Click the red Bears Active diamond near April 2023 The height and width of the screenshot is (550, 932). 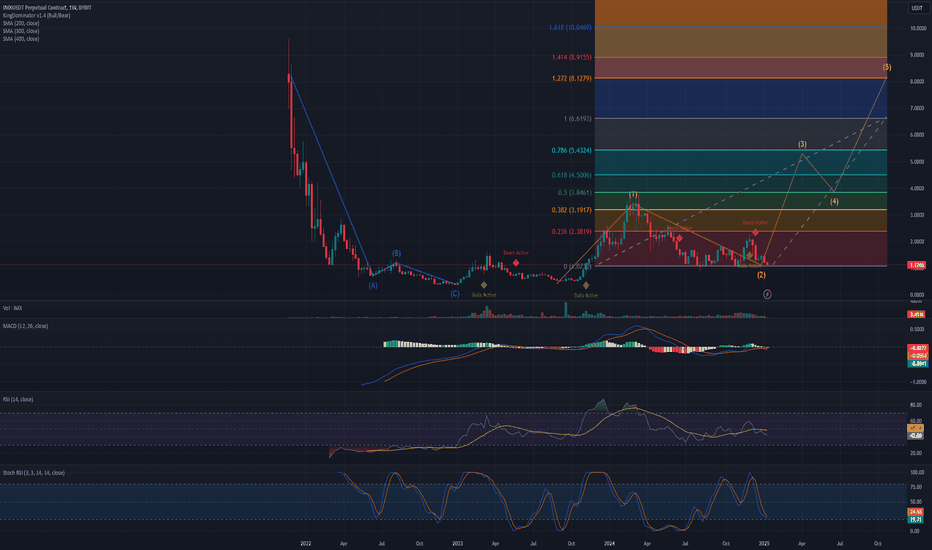click(x=516, y=262)
